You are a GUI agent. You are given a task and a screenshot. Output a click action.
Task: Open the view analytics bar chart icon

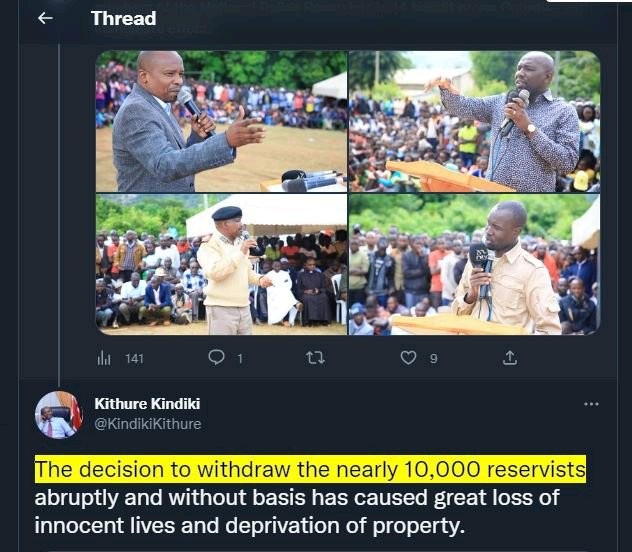point(104,358)
